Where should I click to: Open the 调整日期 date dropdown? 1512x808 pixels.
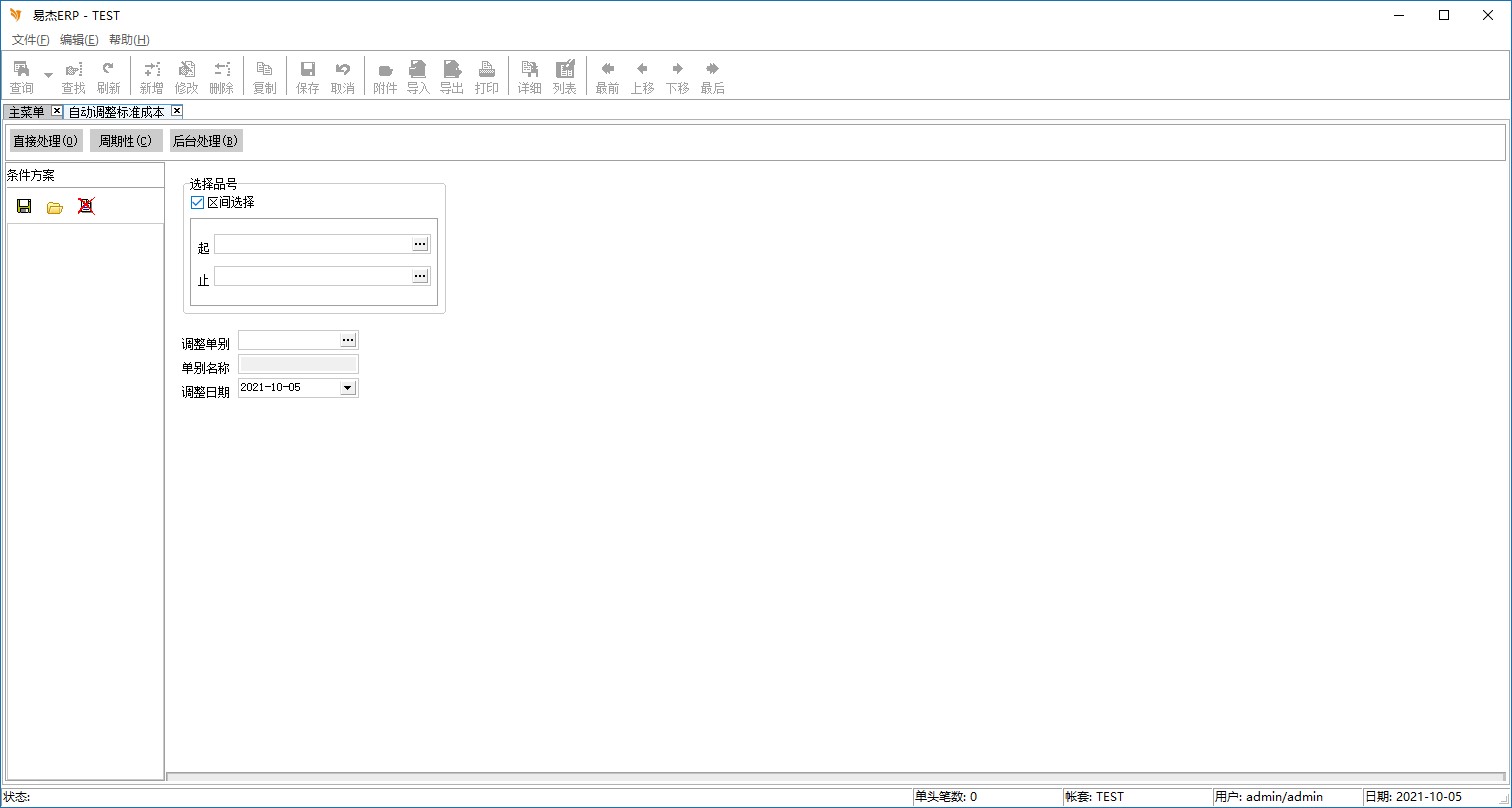click(348, 388)
